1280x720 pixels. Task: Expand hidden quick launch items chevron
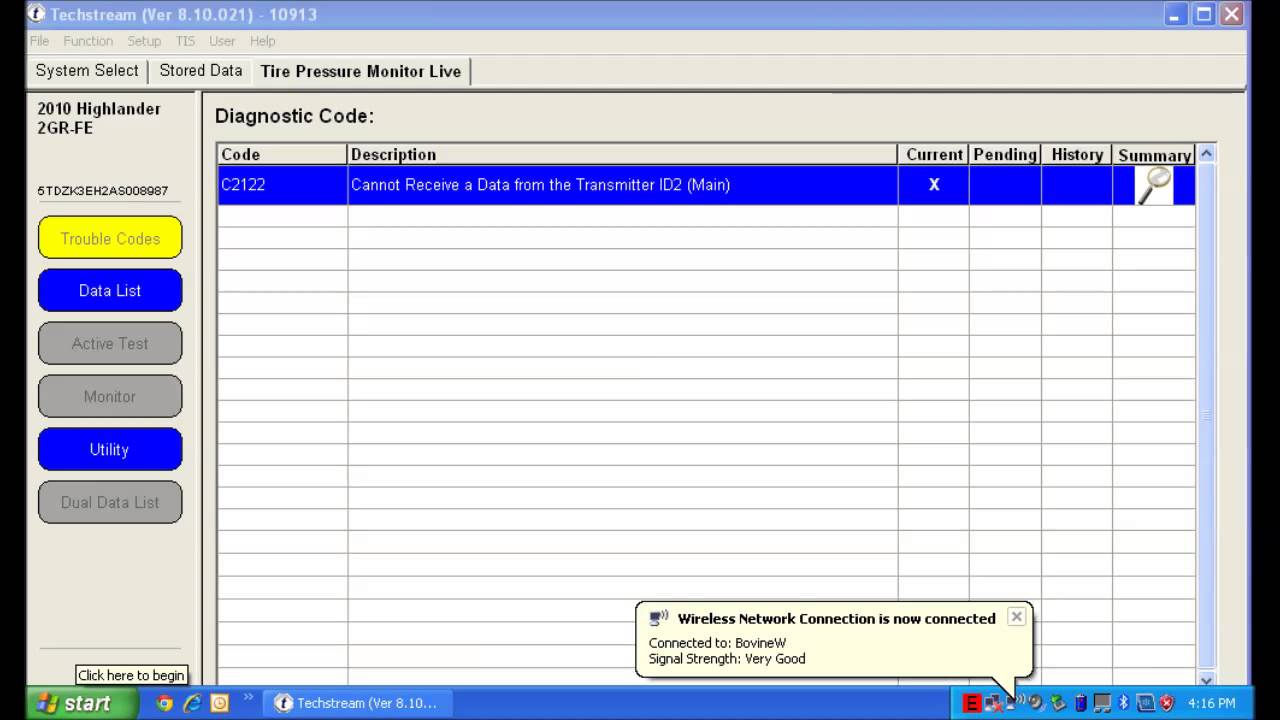(248, 697)
